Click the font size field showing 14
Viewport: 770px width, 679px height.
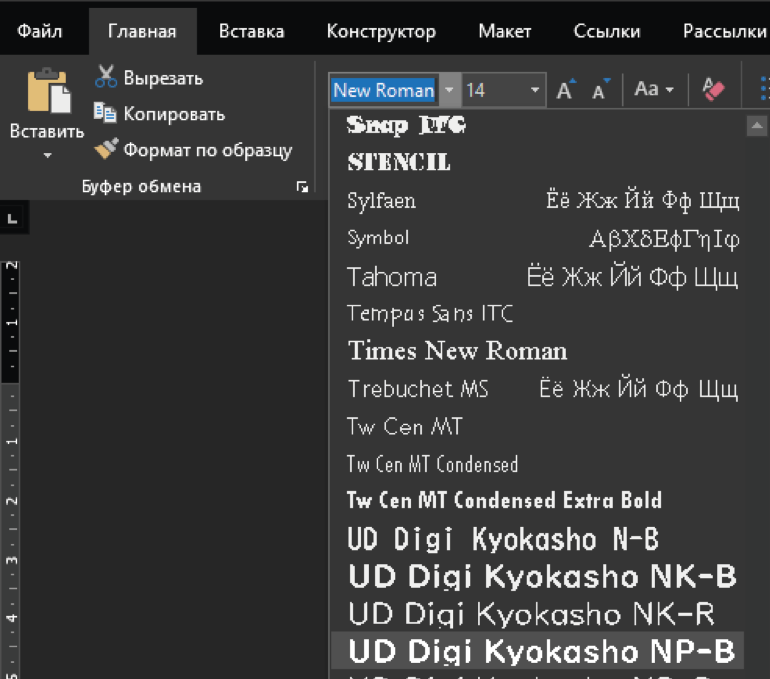tap(493, 90)
